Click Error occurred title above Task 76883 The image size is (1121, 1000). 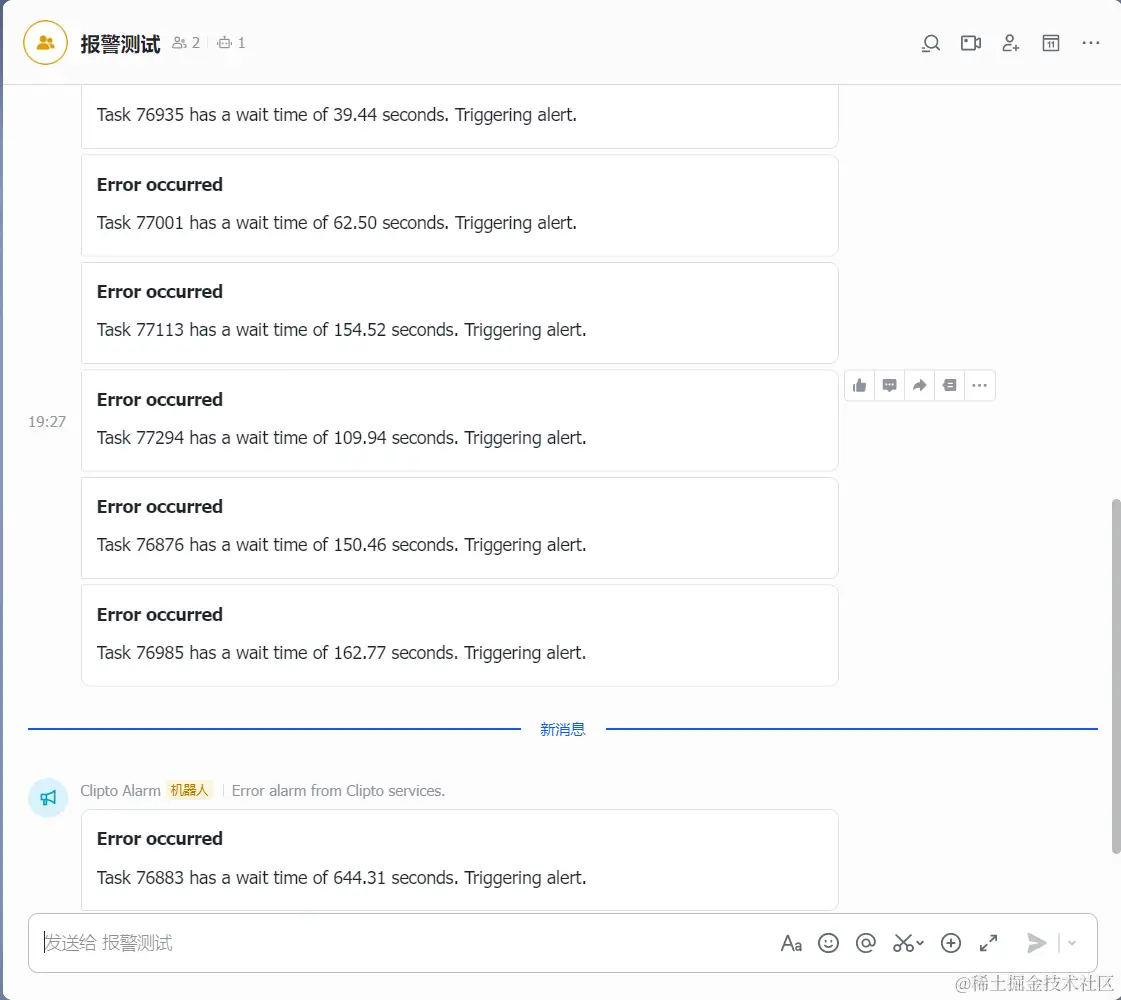159,838
